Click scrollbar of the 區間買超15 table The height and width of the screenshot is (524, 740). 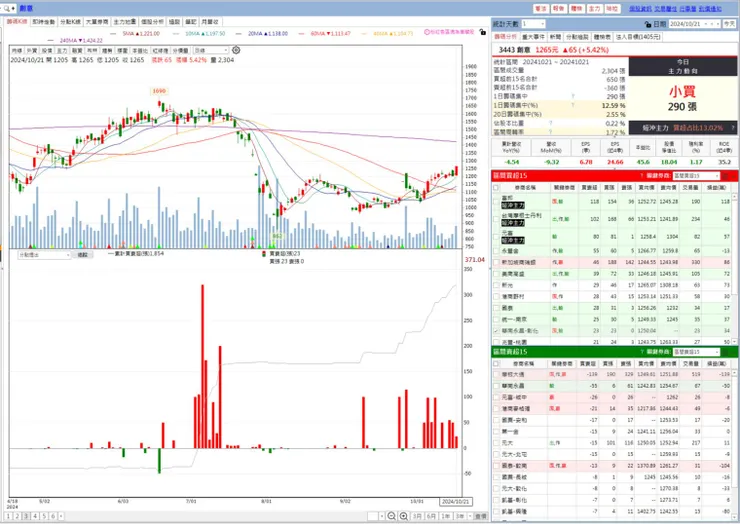click(735, 268)
